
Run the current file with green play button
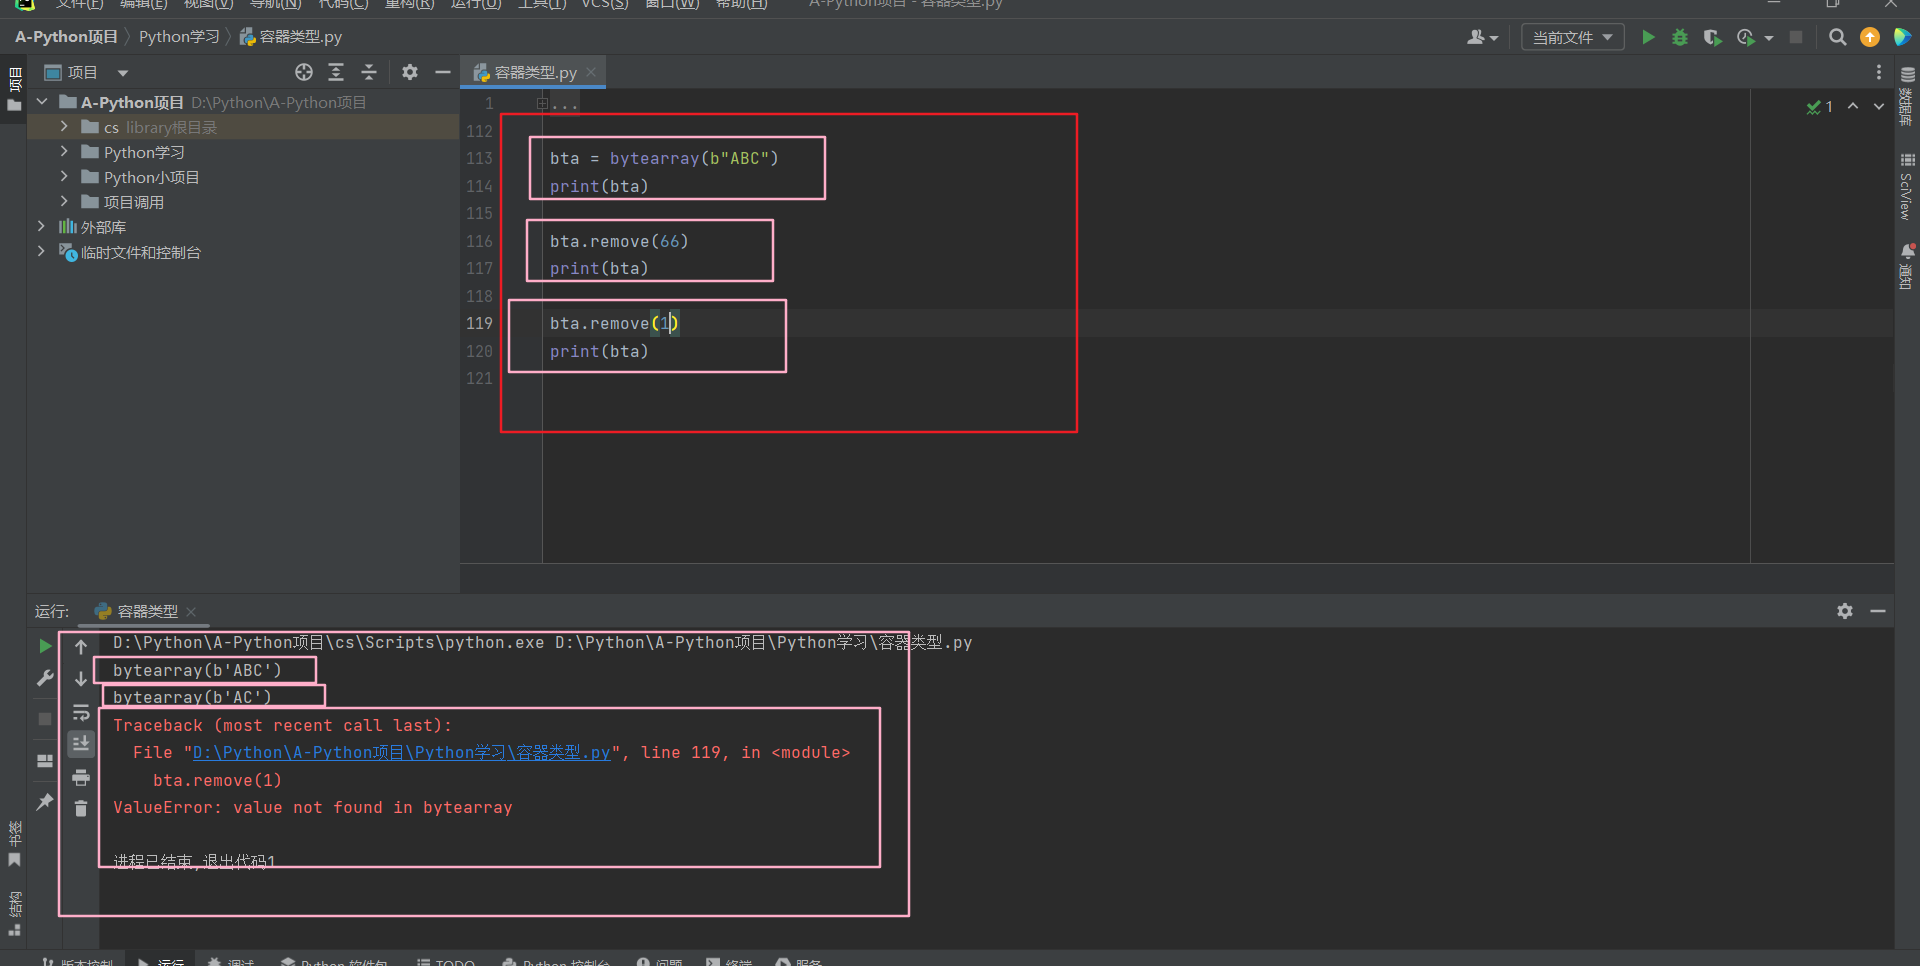pos(1648,38)
